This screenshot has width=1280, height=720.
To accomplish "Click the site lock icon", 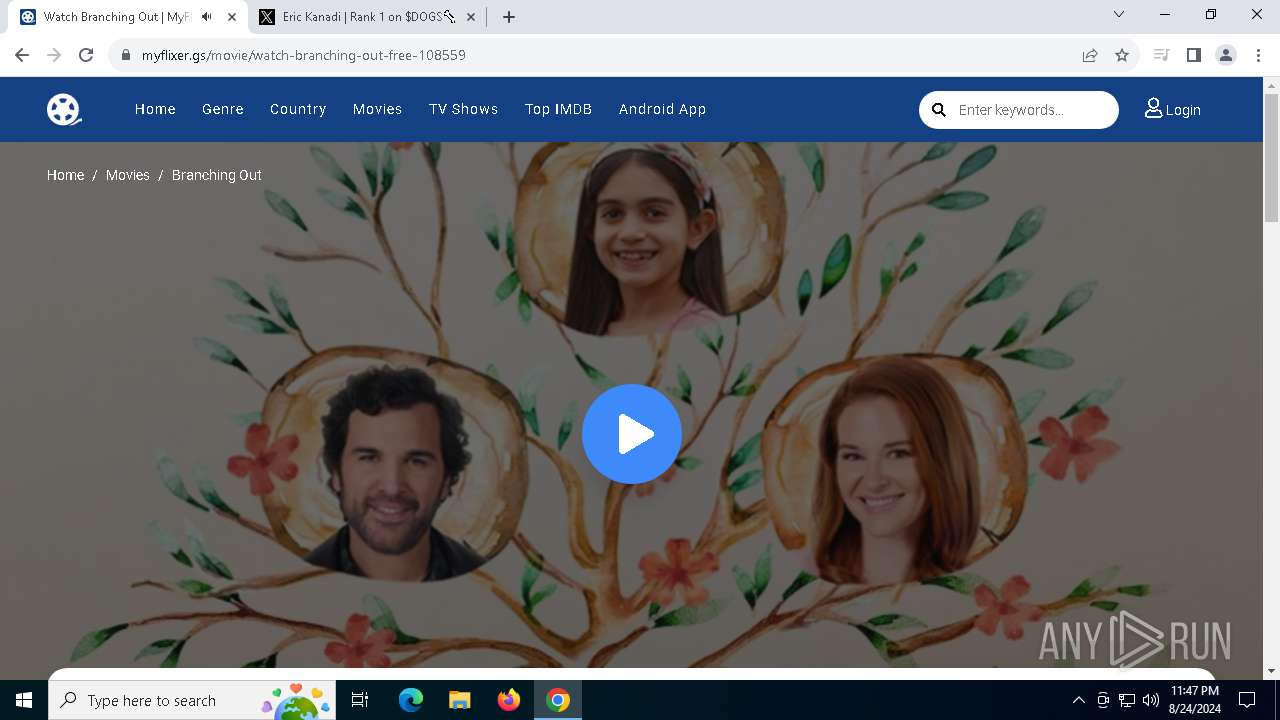I will [126, 55].
